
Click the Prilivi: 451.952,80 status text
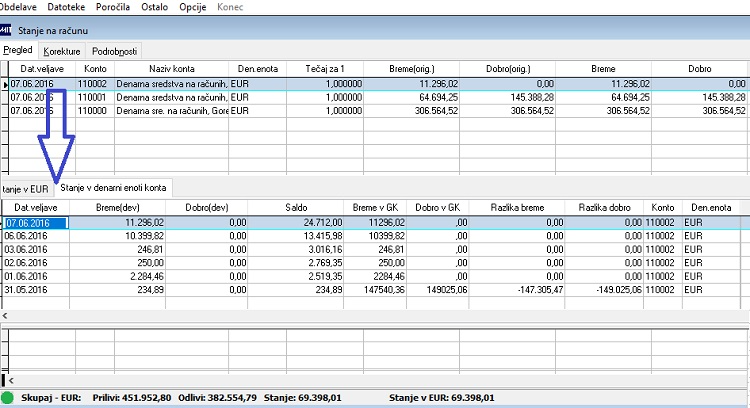coord(132,397)
